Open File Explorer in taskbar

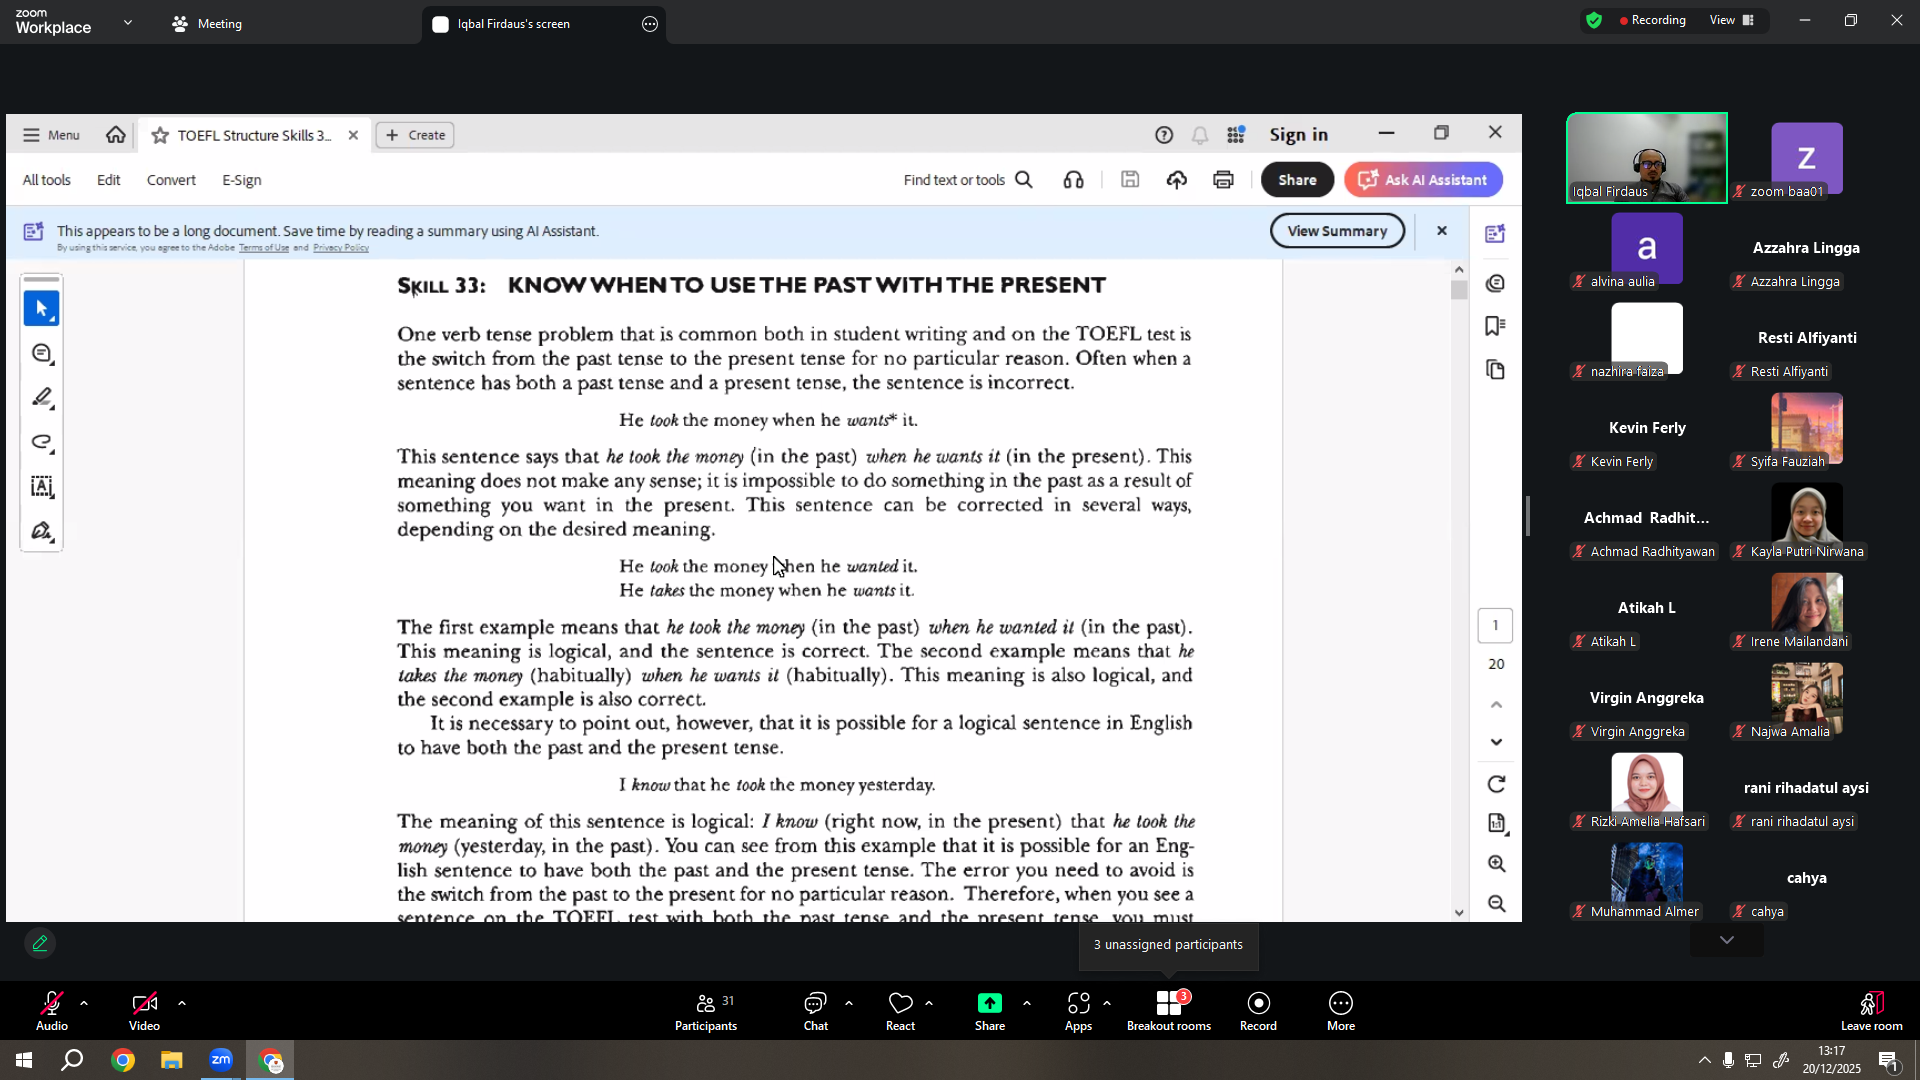pyautogui.click(x=172, y=1060)
